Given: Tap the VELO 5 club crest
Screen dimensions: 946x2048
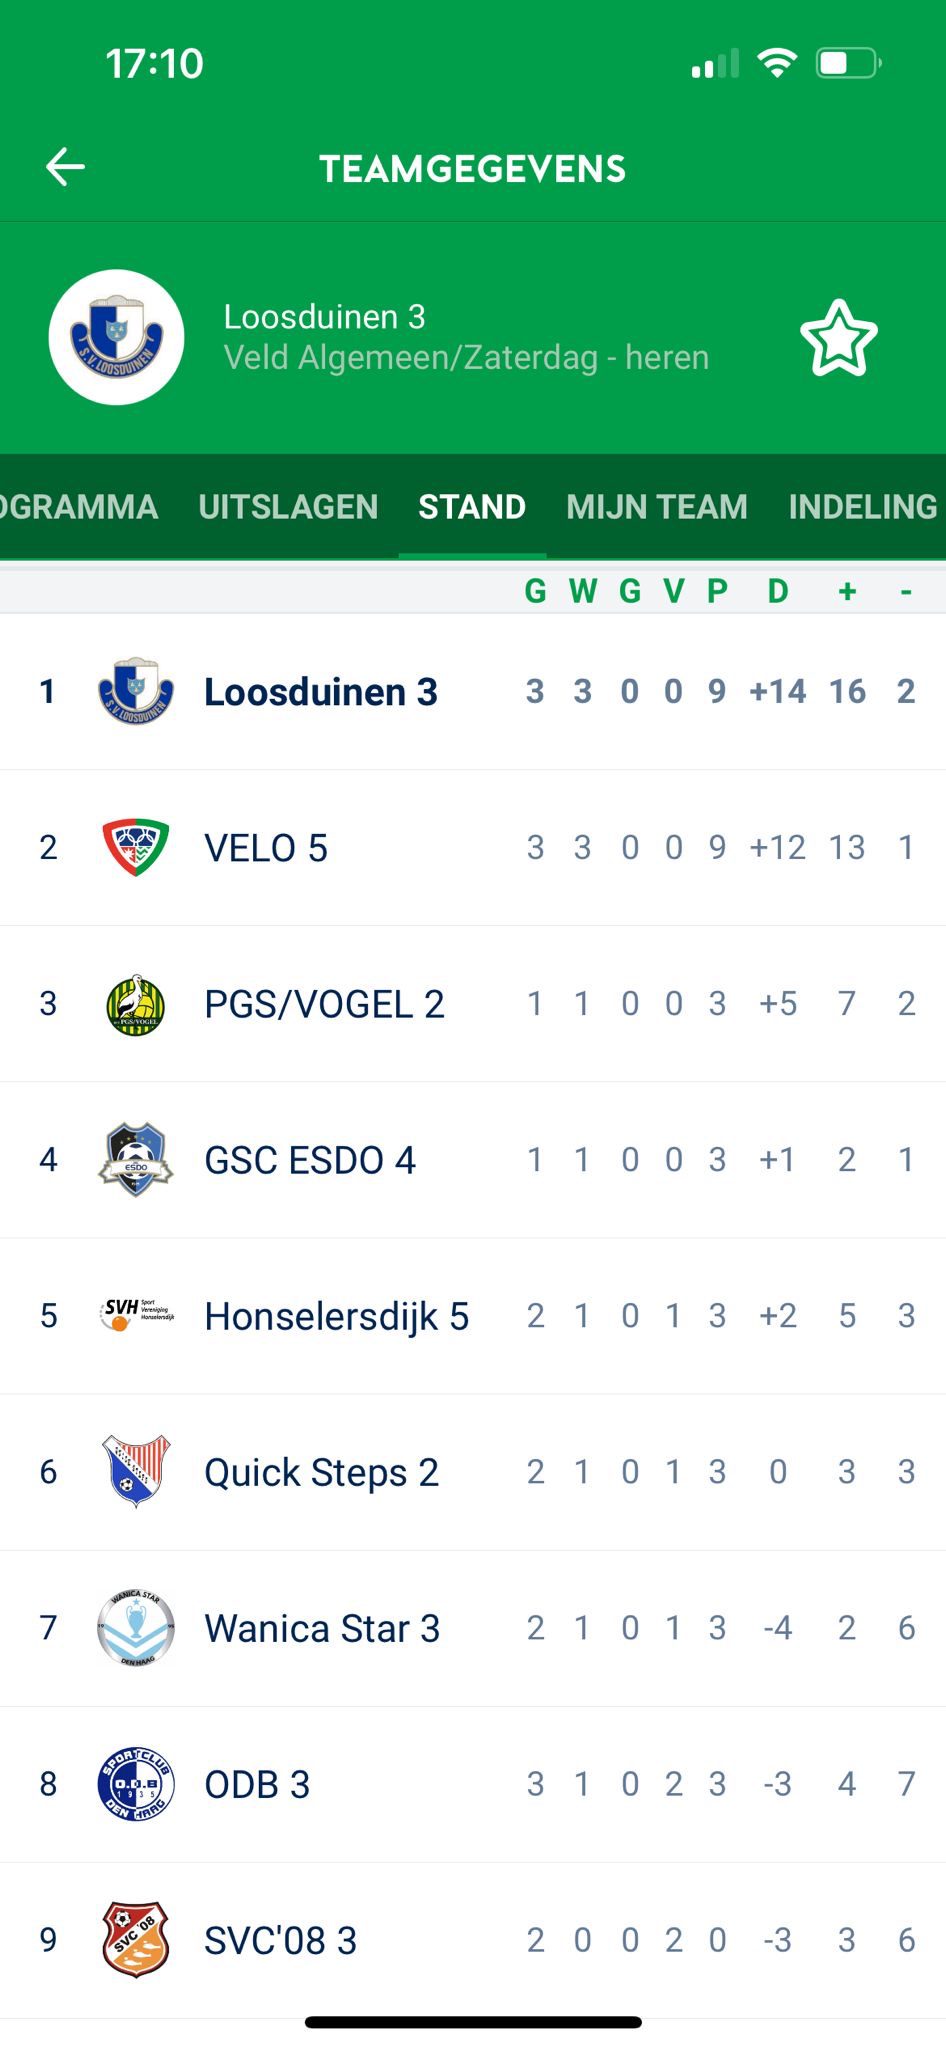Looking at the screenshot, I should click(x=136, y=847).
